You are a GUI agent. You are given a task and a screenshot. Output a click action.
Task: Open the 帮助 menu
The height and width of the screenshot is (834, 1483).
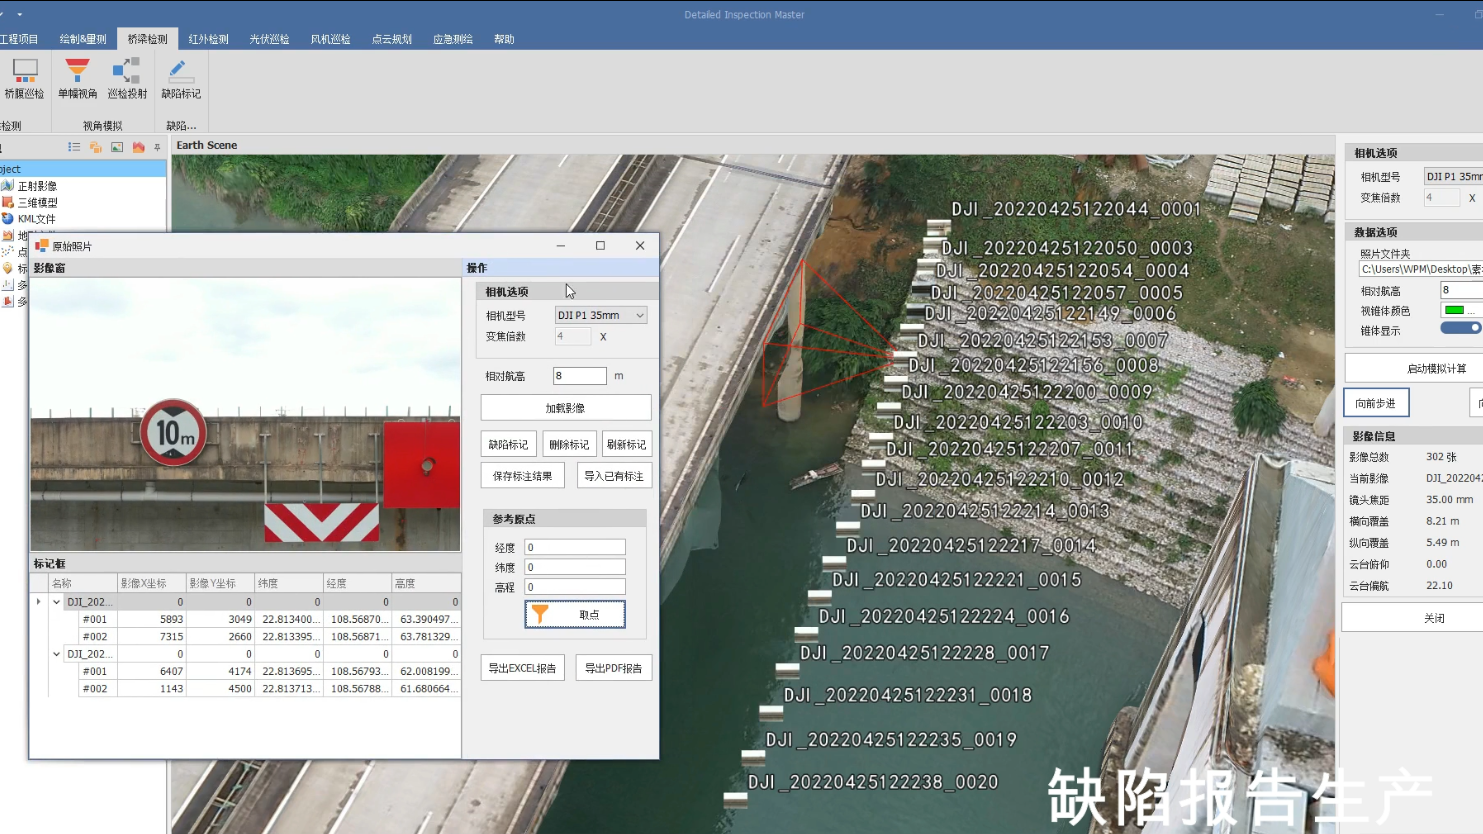point(503,39)
